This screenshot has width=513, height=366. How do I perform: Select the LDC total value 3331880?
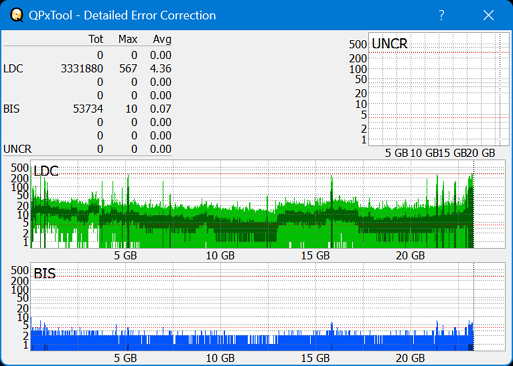click(82, 69)
